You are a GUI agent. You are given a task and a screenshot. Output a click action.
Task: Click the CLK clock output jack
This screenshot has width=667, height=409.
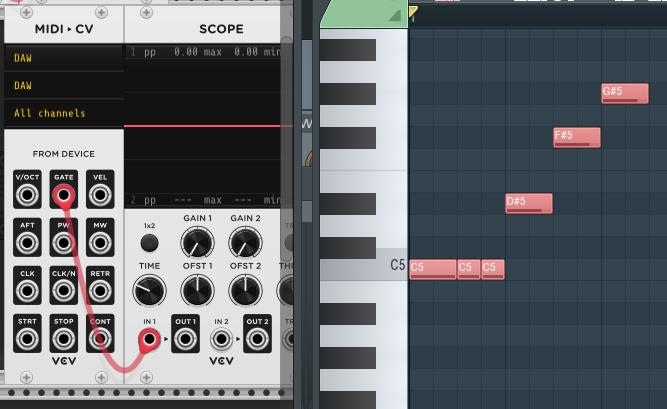(27, 288)
